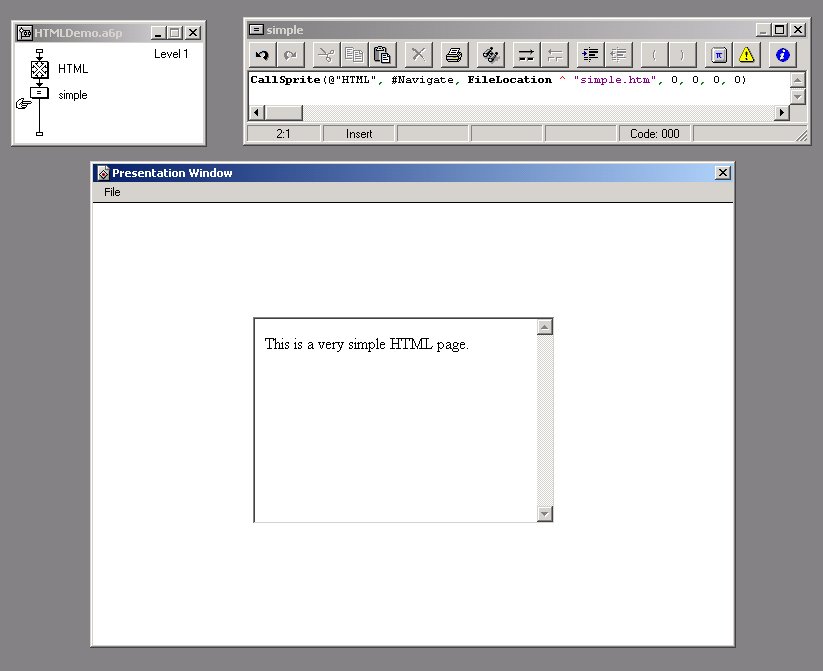Click the greyed Uncomment lines icon
The image size is (823, 671).
(554, 55)
